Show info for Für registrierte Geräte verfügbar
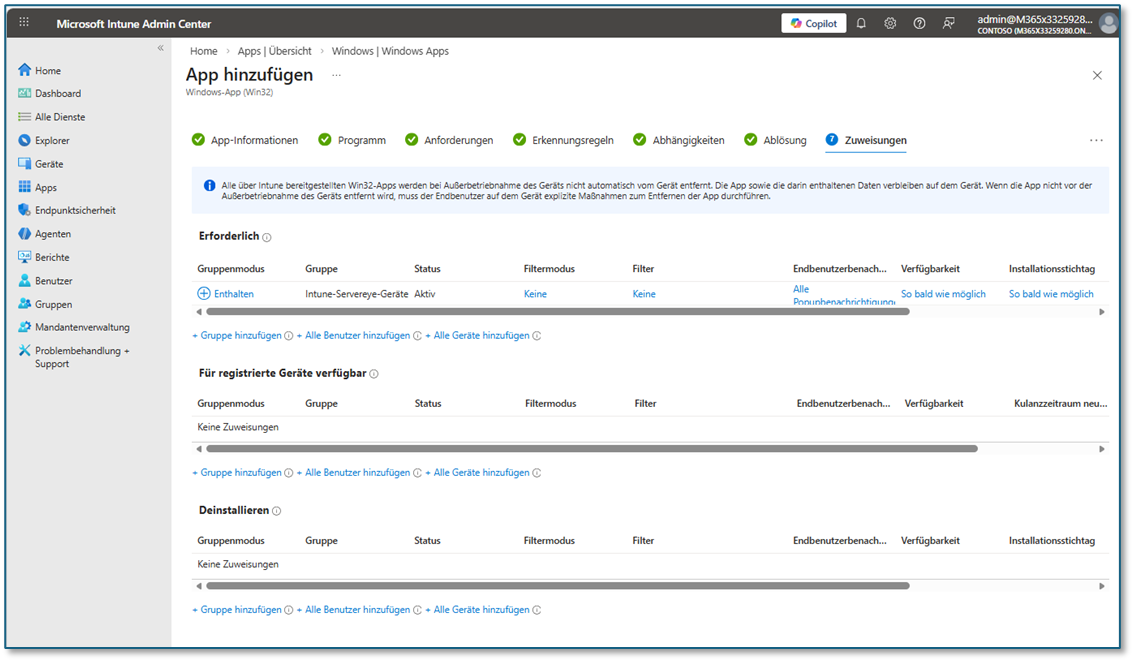The image size is (1134, 662). (x=374, y=374)
